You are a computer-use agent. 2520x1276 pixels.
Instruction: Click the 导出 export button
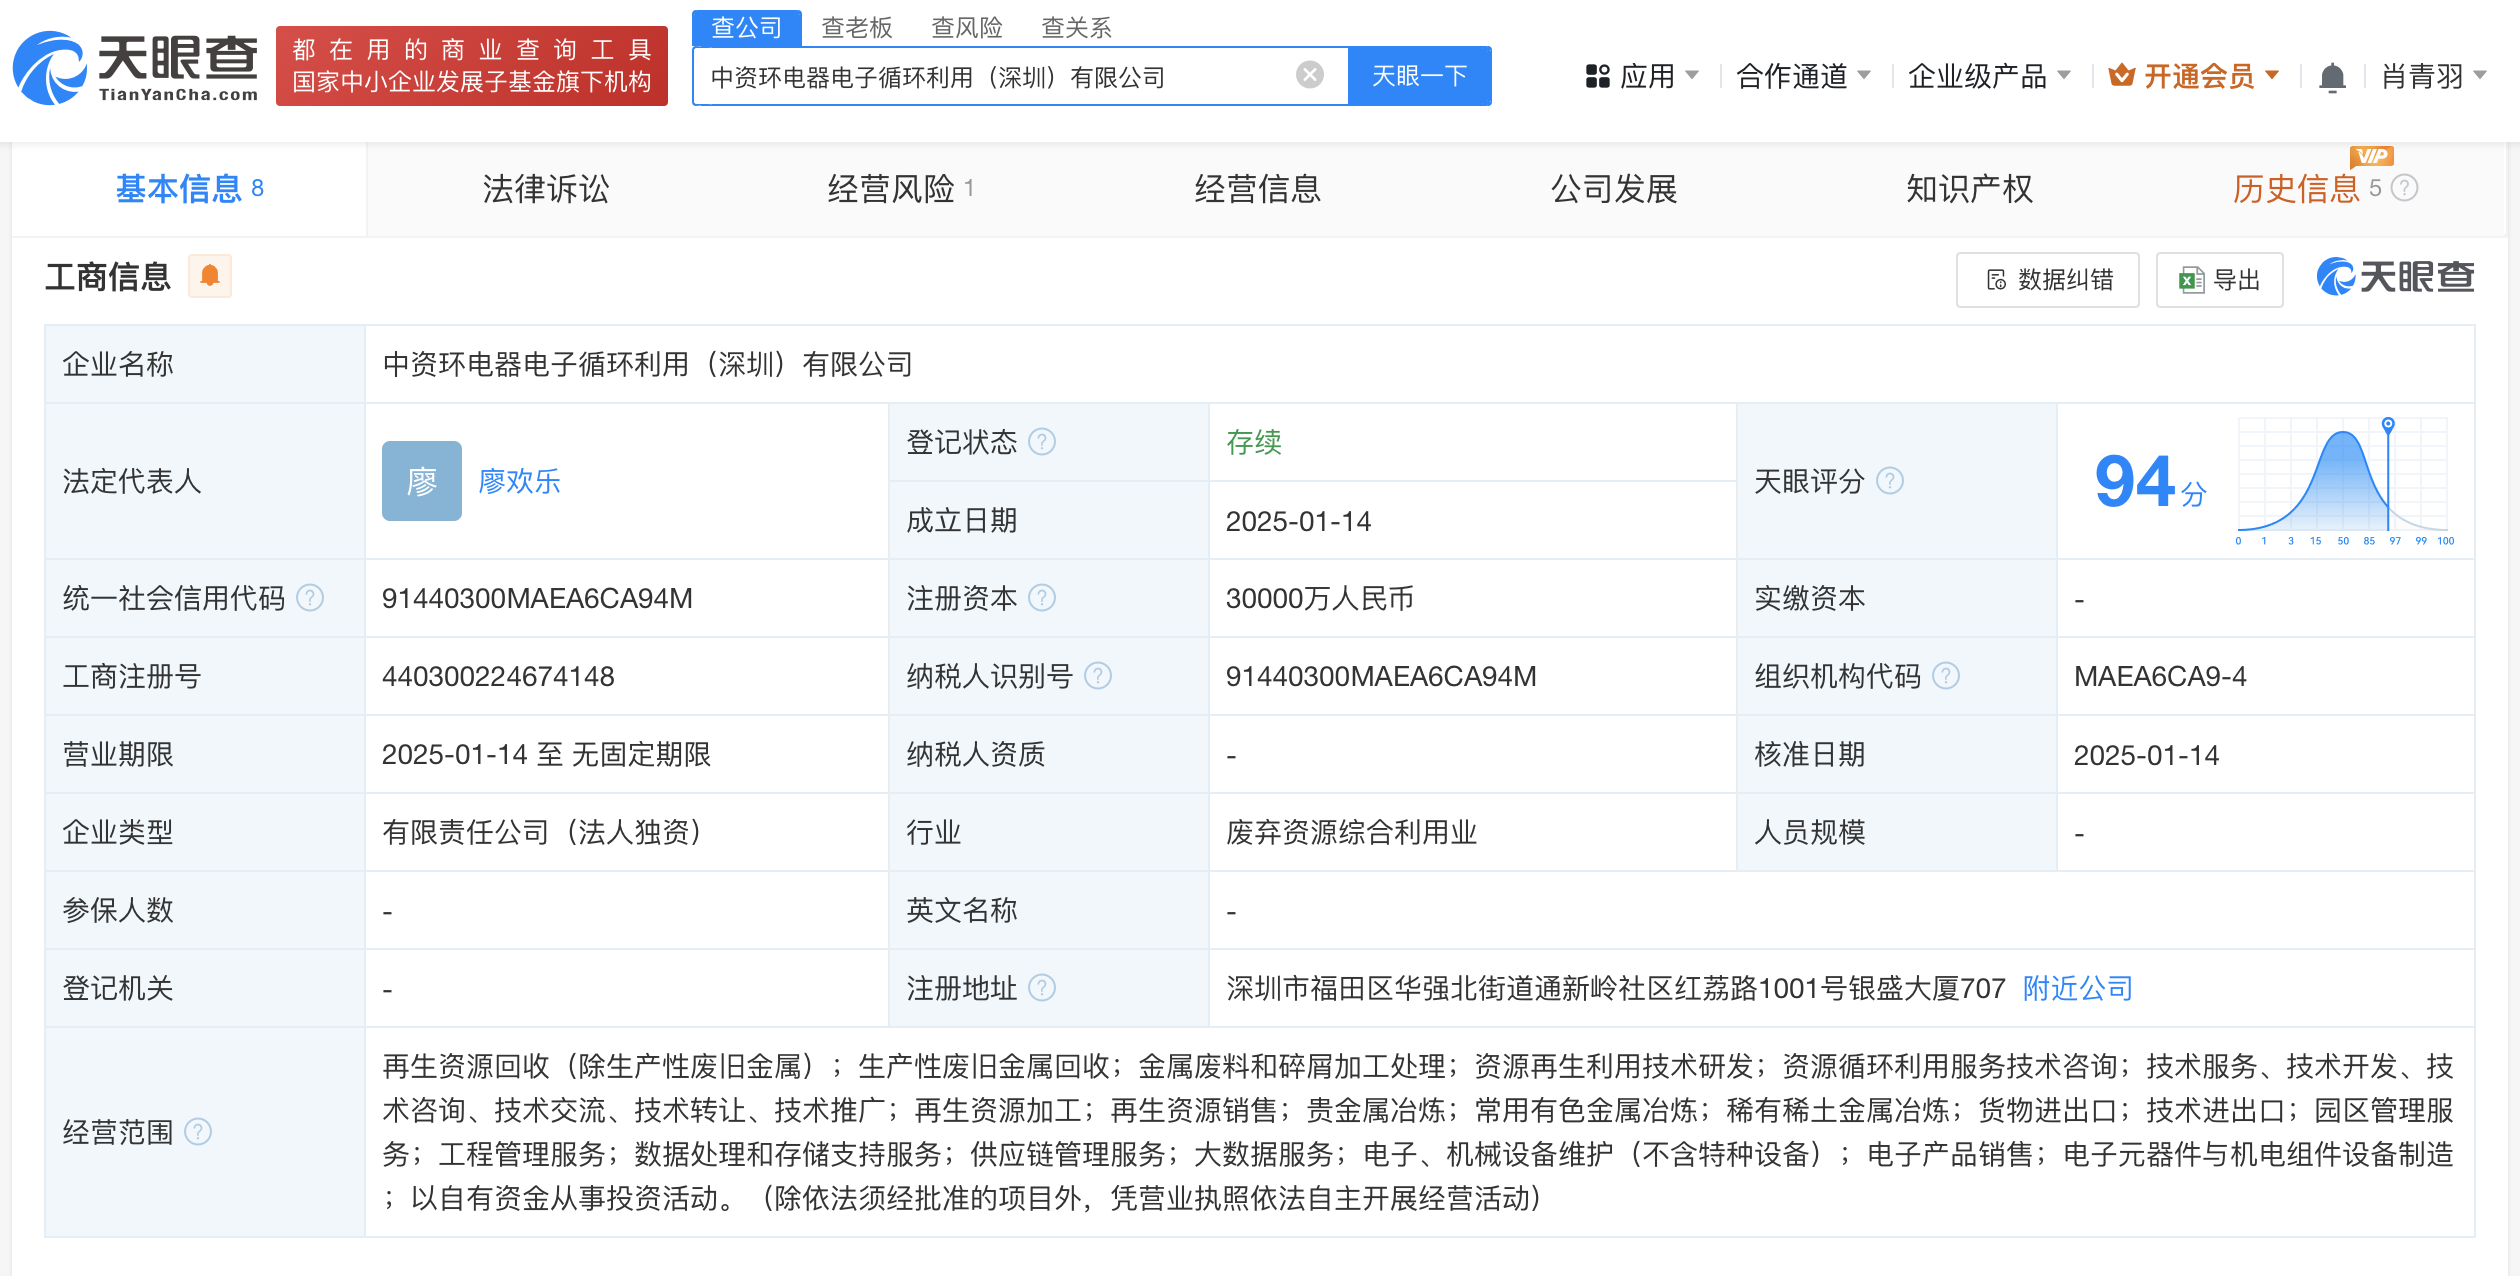click(2220, 280)
